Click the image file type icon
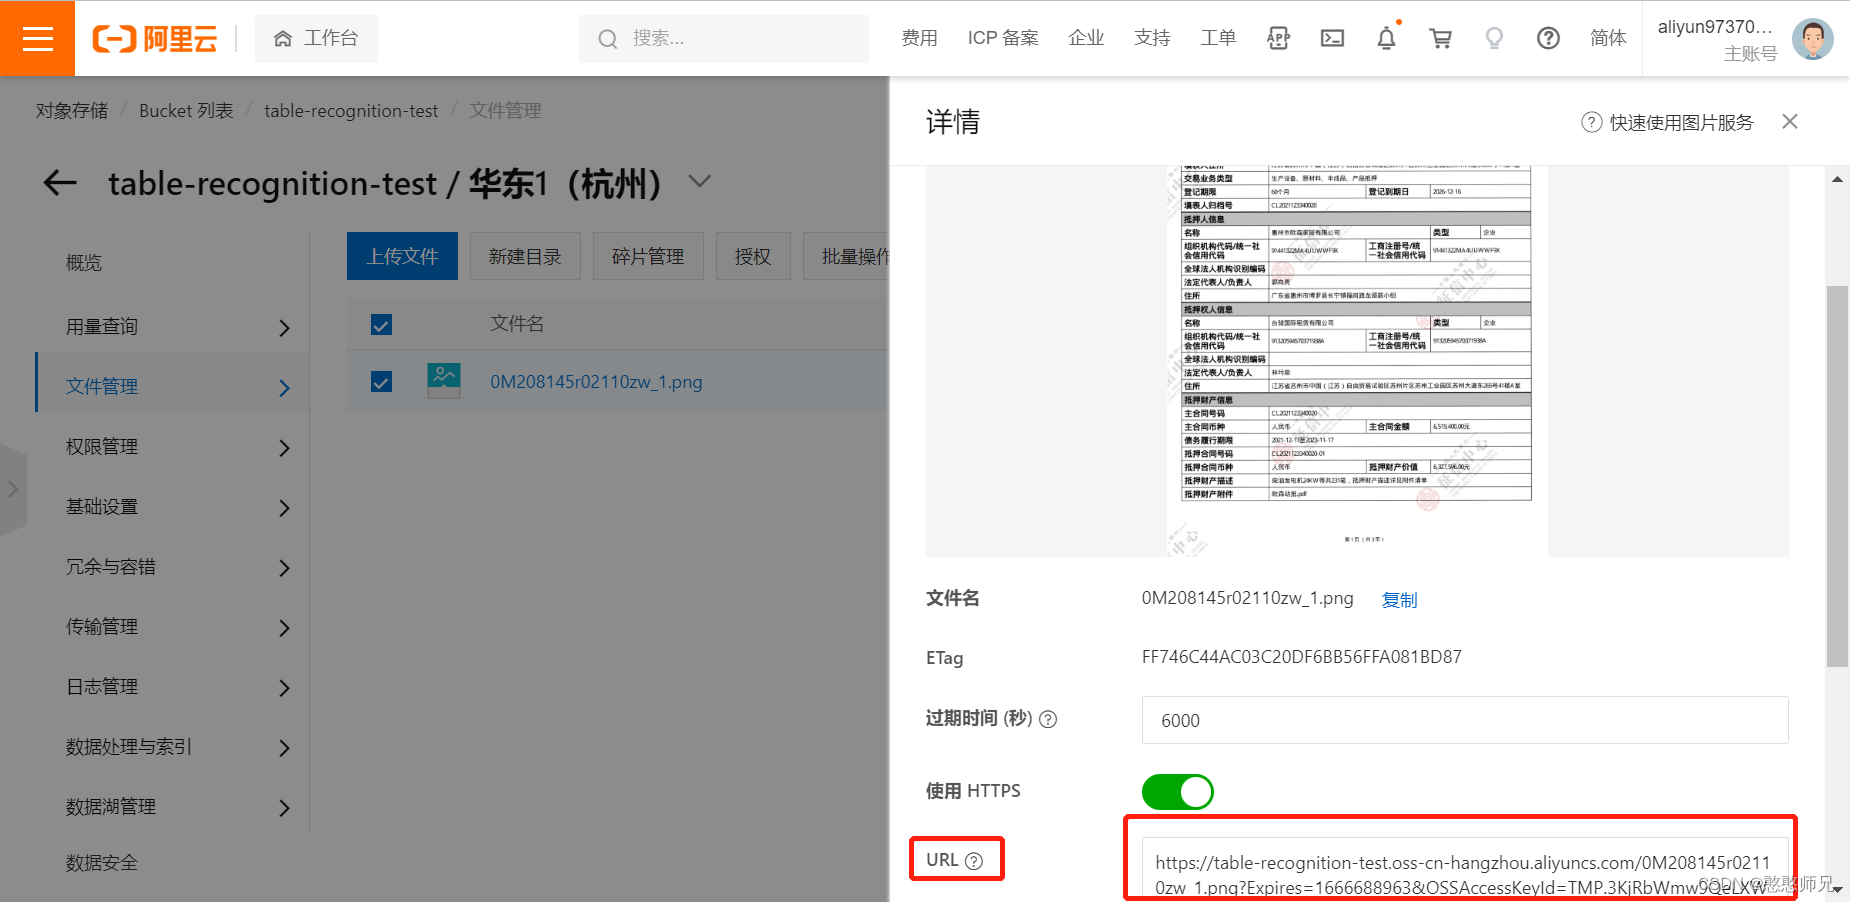Viewport: 1850px width, 902px height. [444, 381]
